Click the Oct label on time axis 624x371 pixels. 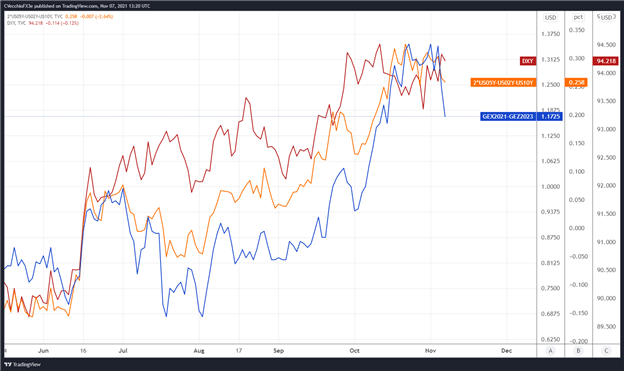[x=354, y=351]
